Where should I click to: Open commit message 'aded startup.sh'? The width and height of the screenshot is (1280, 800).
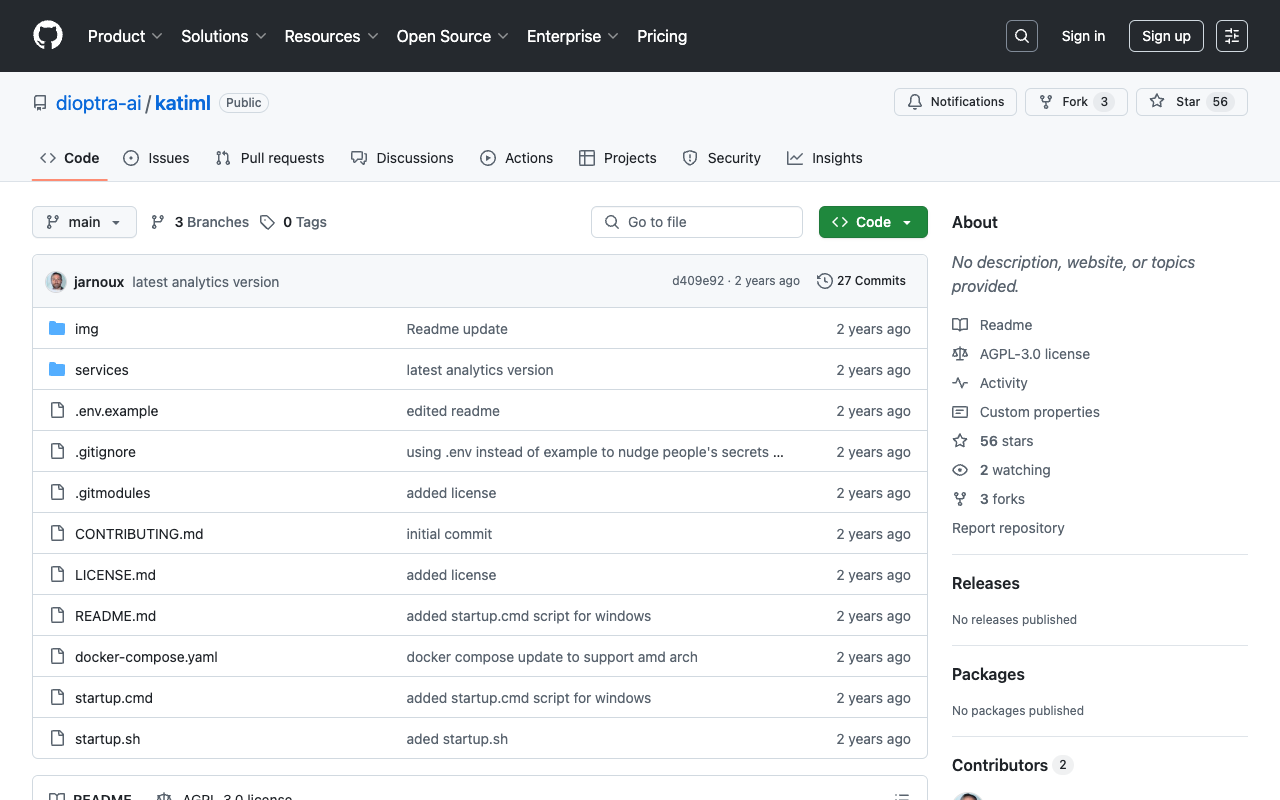pyautogui.click(x=457, y=739)
